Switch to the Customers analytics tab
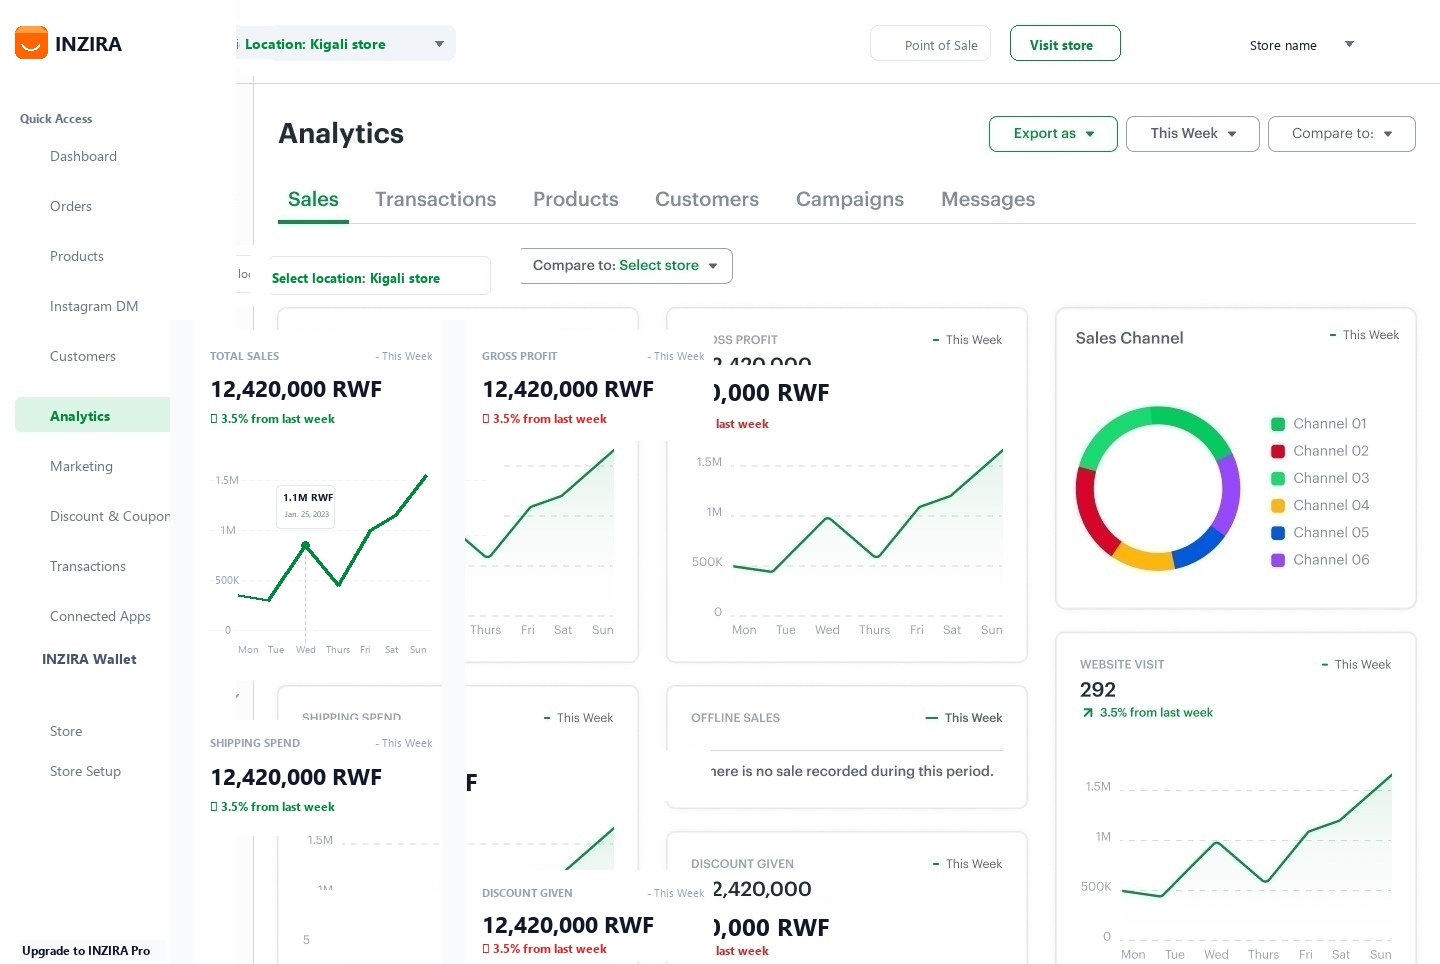1440x964 pixels. pyautogui.click(x=706, y=200)
